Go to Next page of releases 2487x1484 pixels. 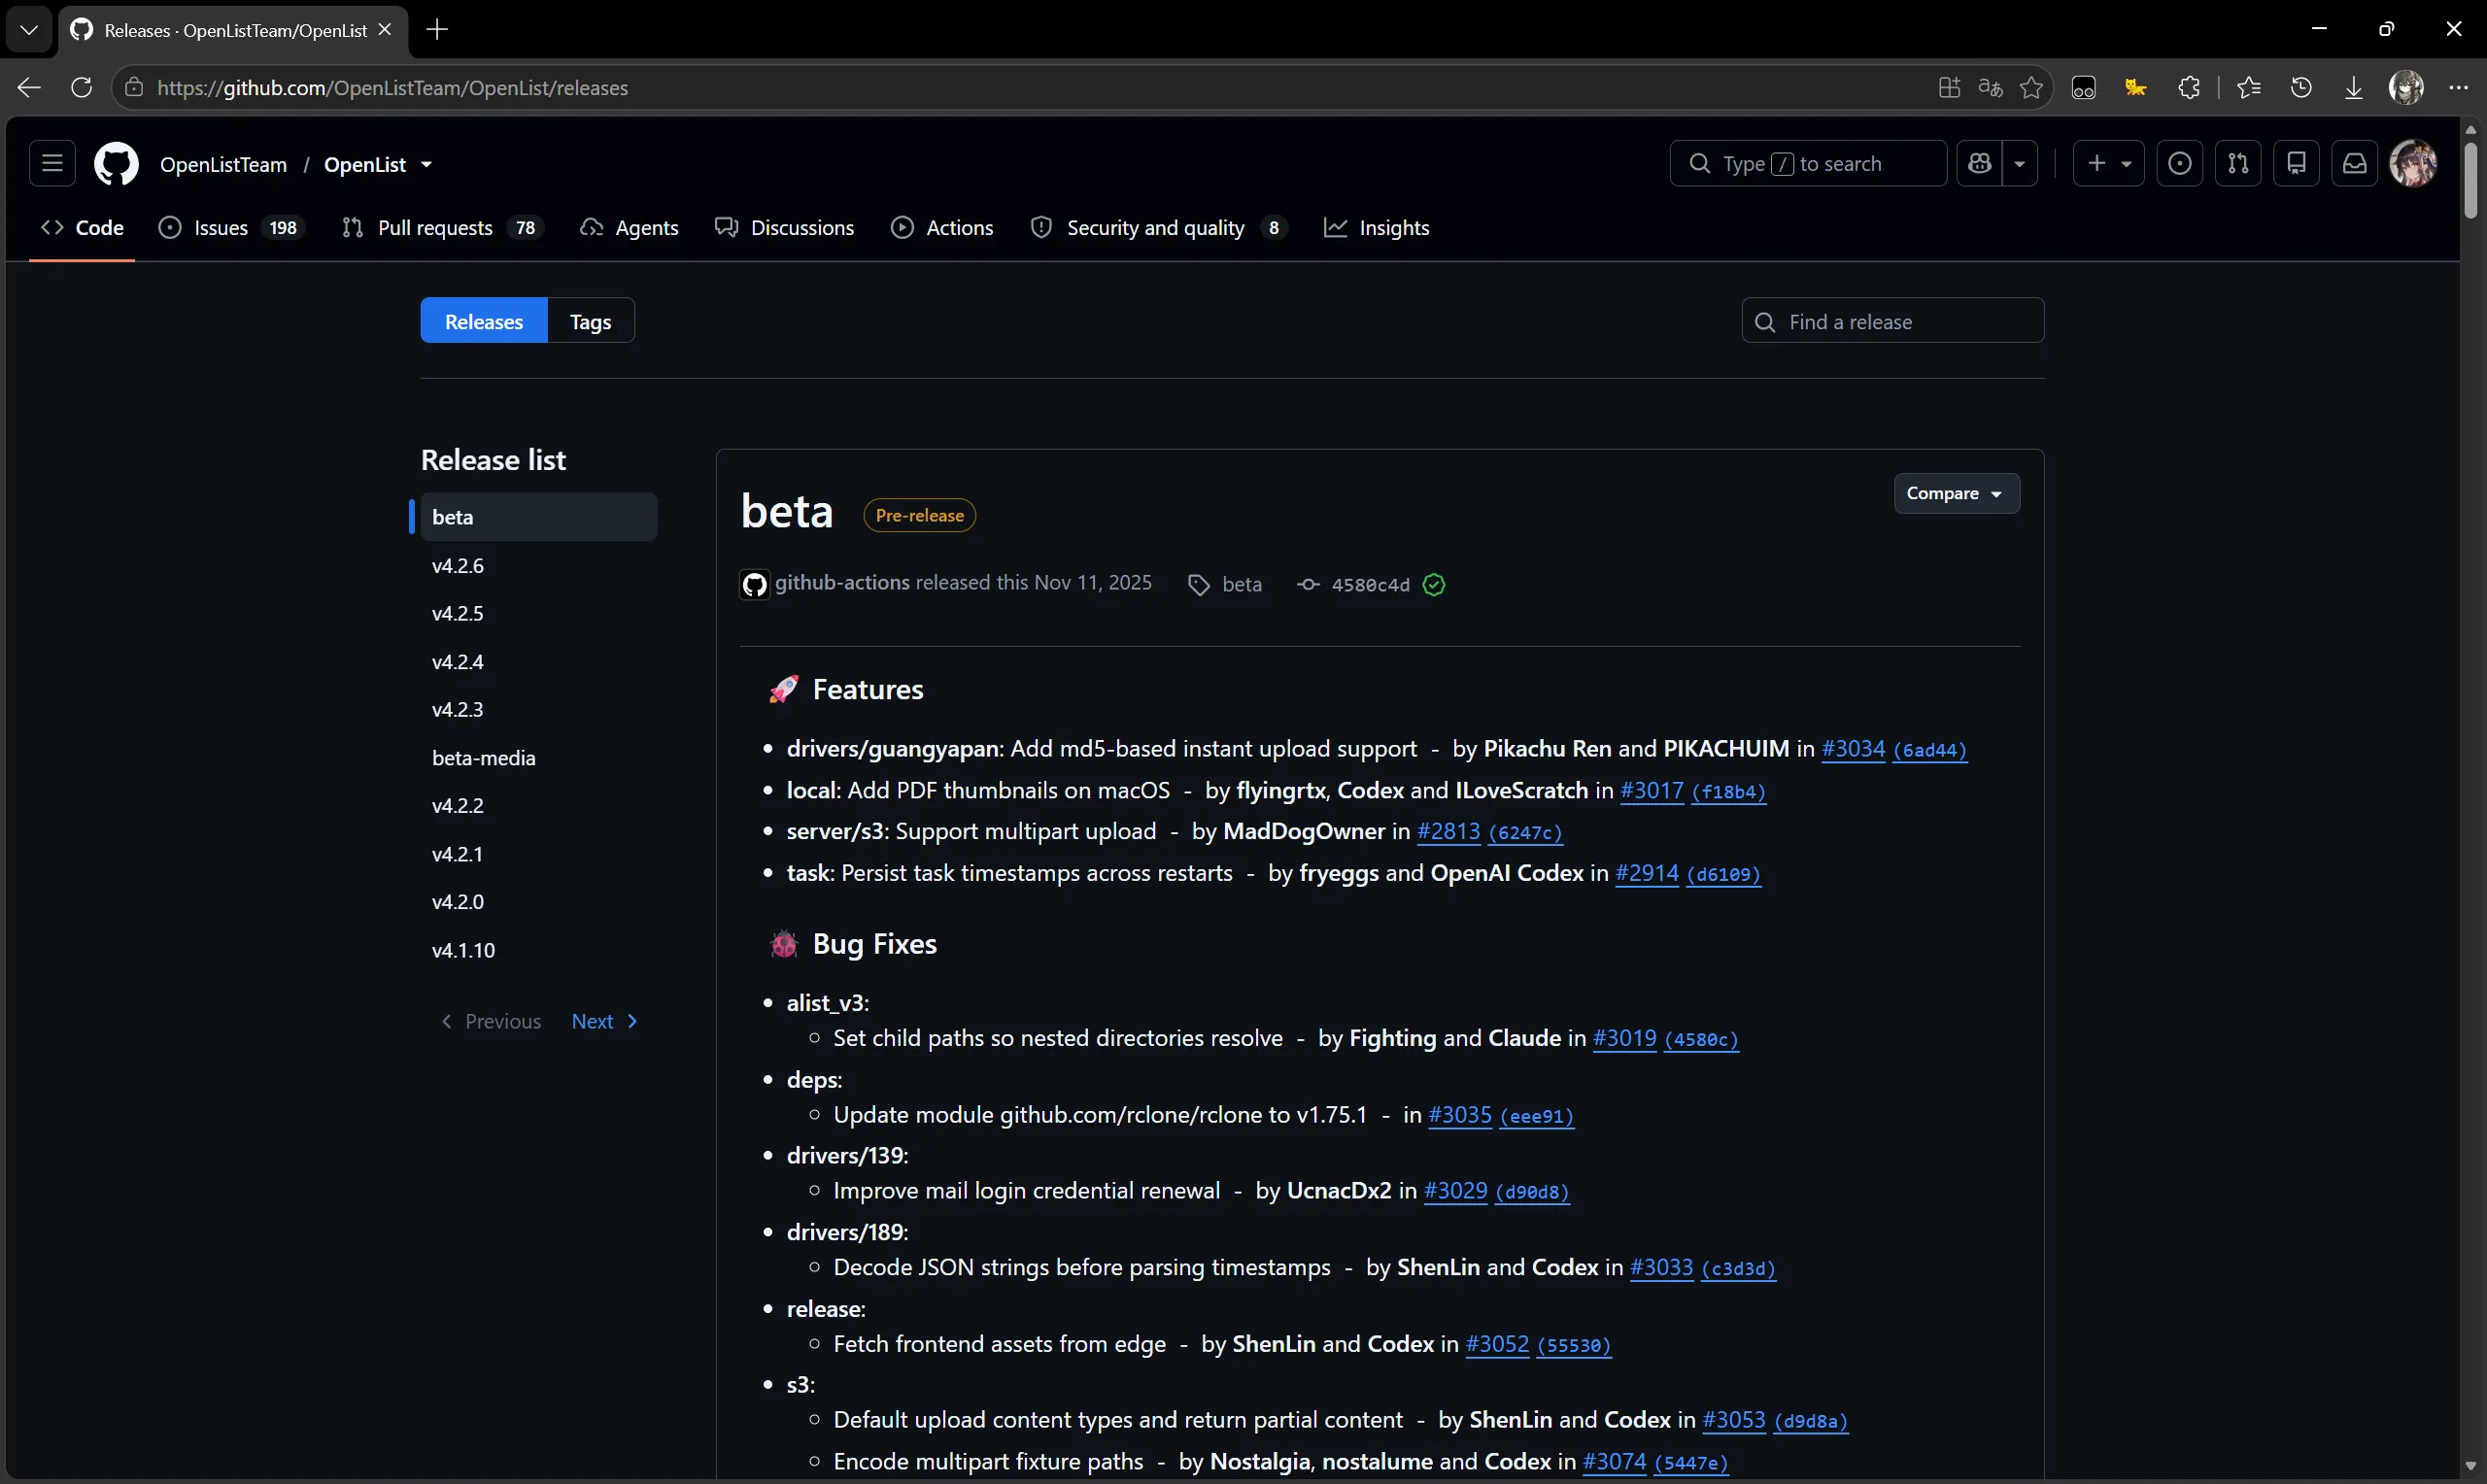(605, 1021)
